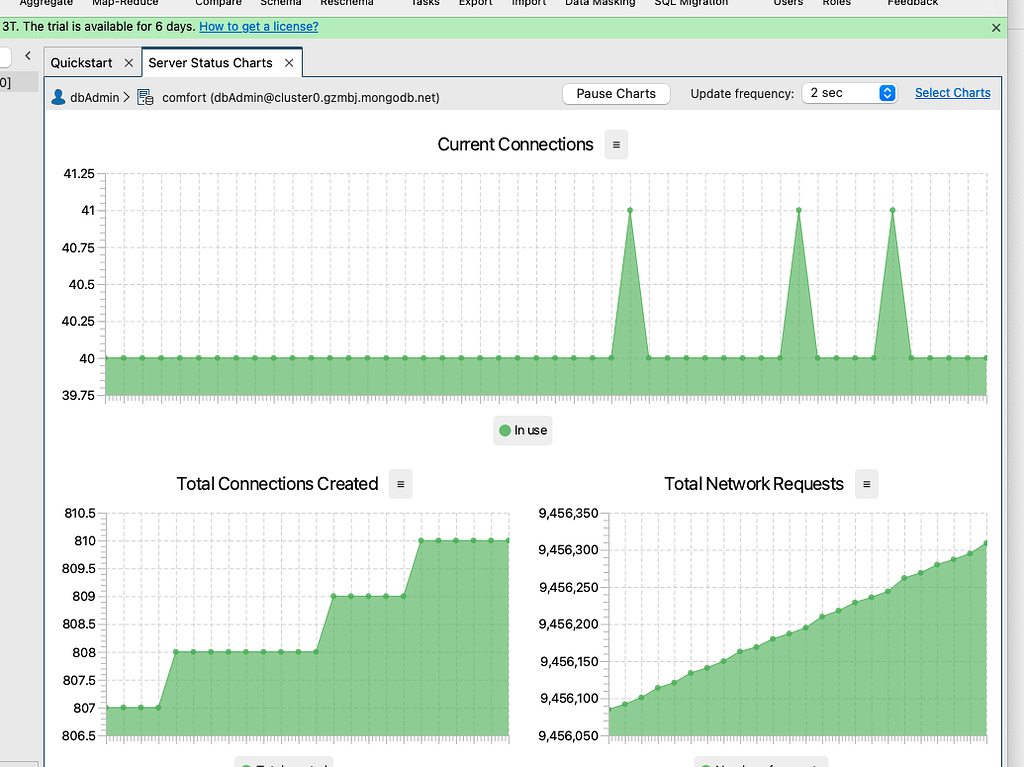Click the Select Charts link

click(952, 93)
